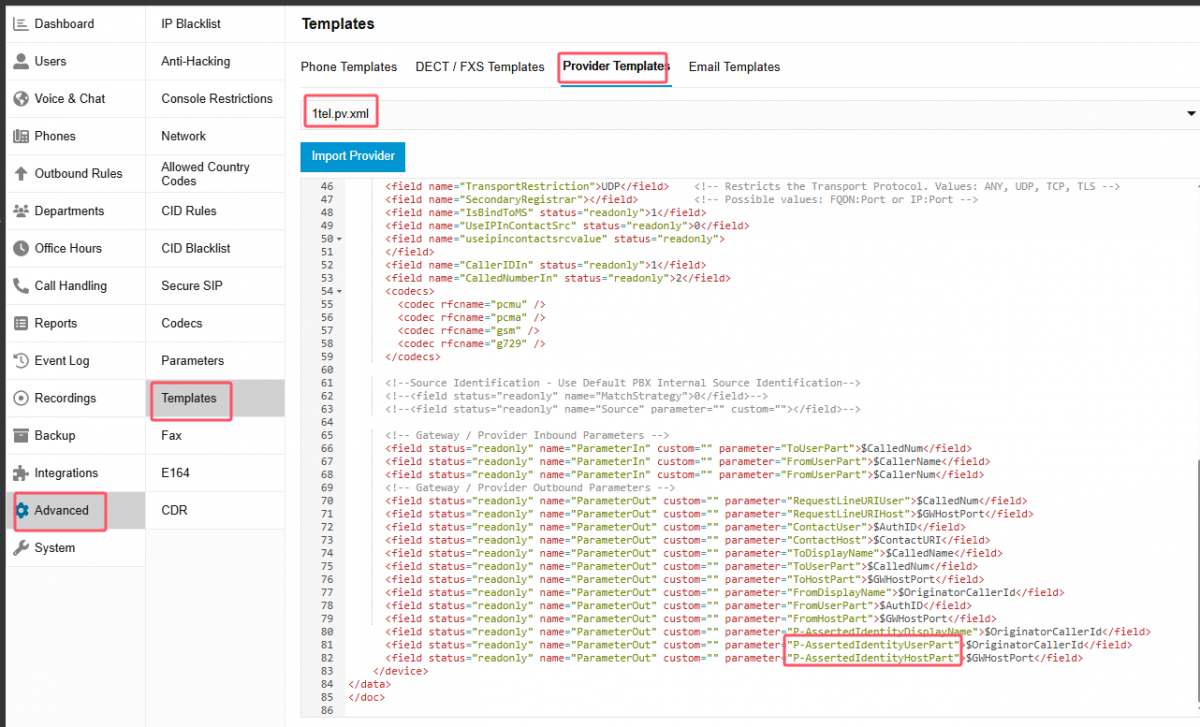This screenshot has height=727, width=1200.
Task: Open Voice & Chat globe icon
Action: [x=21, y=98]
